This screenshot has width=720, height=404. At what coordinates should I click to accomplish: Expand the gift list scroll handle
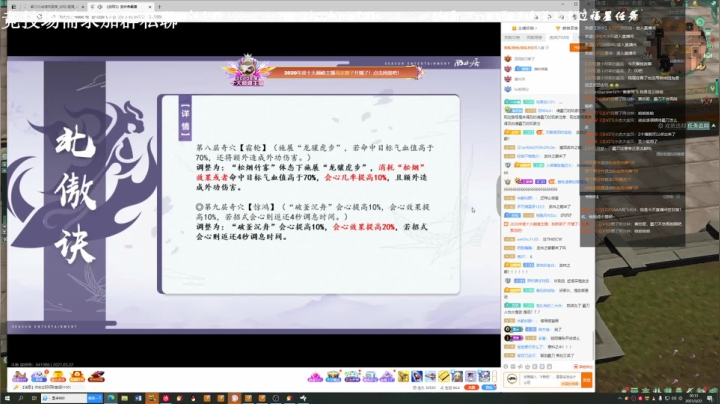[x=495, y=376]
